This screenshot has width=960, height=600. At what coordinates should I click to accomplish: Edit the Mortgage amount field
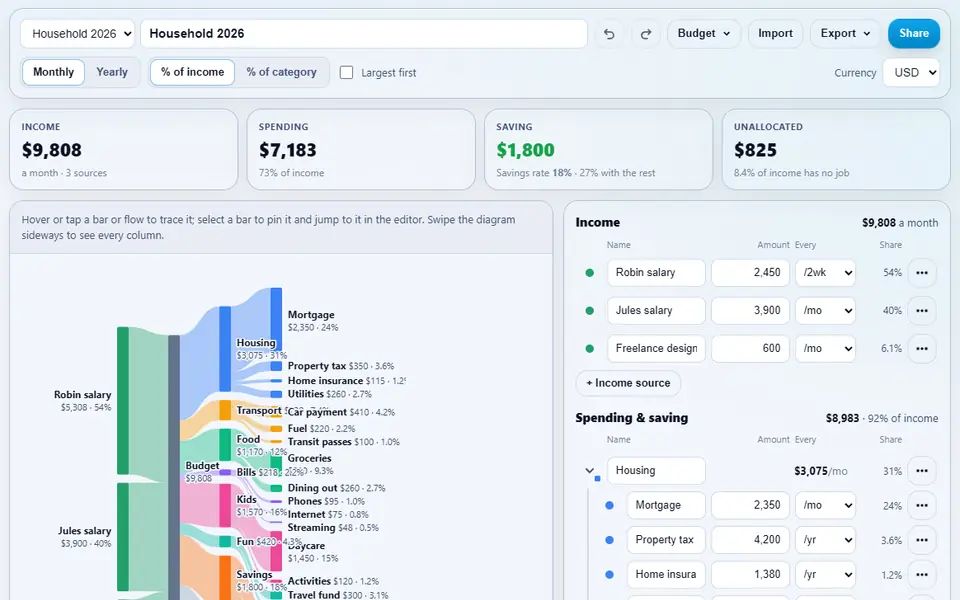point(750,505)
